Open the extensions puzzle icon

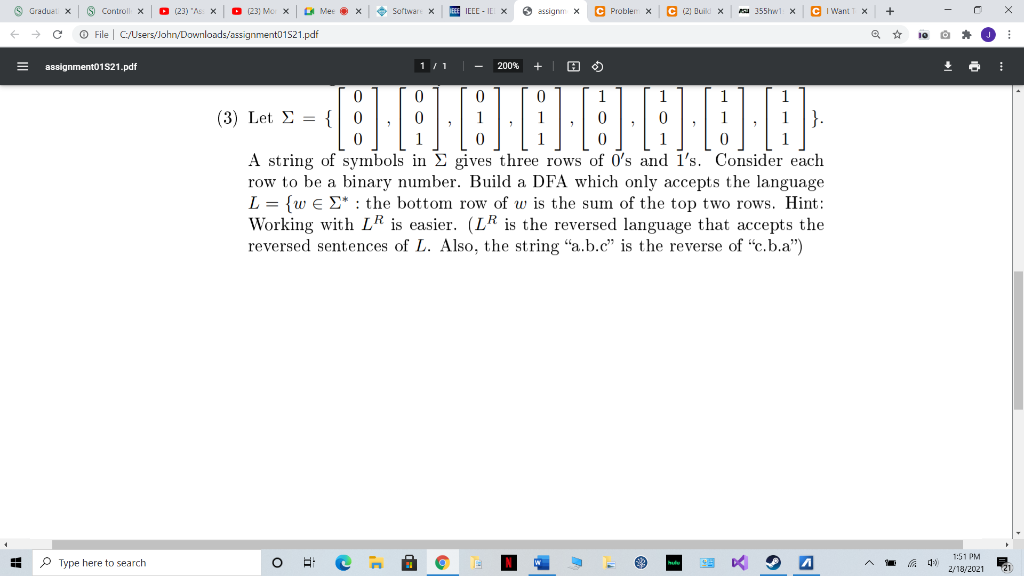click(967, 32)
